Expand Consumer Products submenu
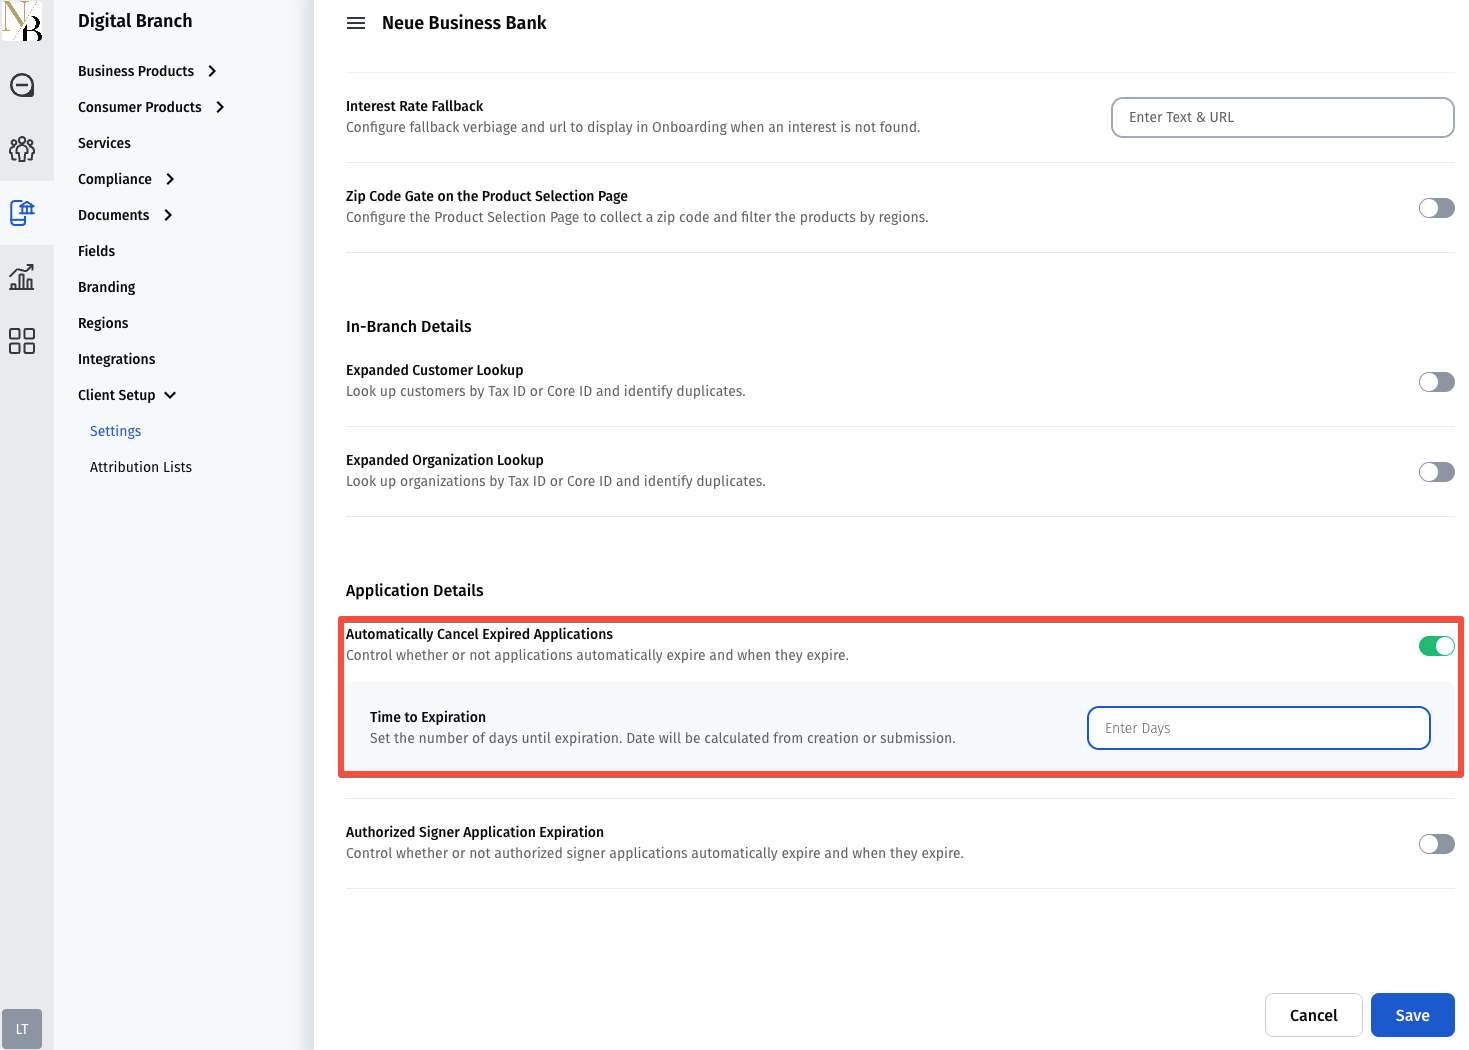This screenshot has width=1469, height=1050. click(x=151, y=107)
